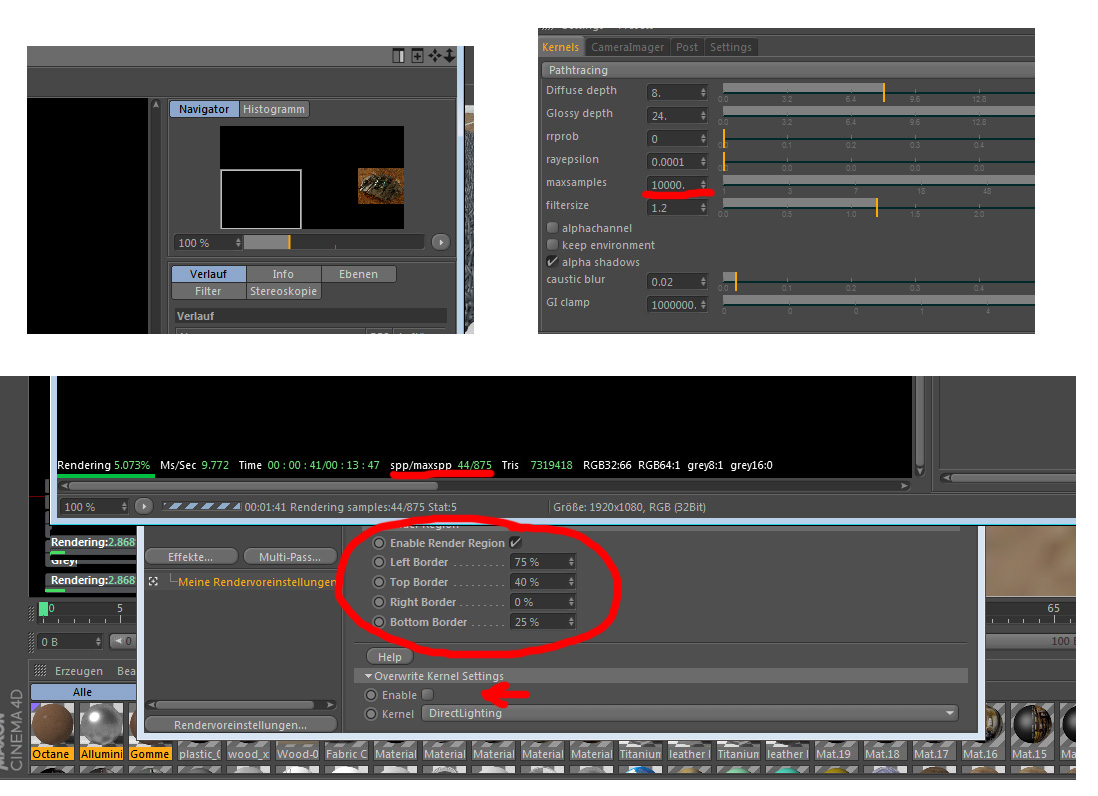Select the Octane material sphere thumbnail

(52, 725)
